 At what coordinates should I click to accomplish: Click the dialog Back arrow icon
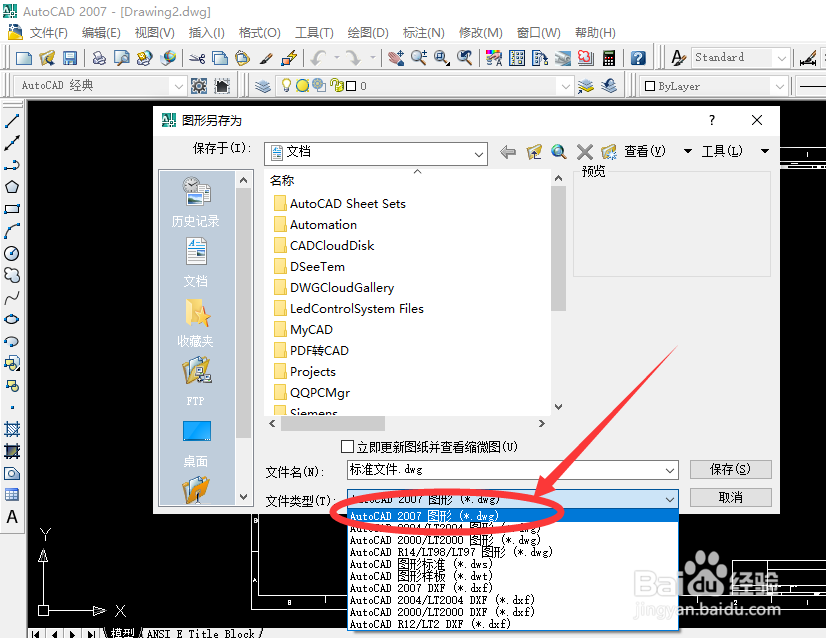click(508, 152)
